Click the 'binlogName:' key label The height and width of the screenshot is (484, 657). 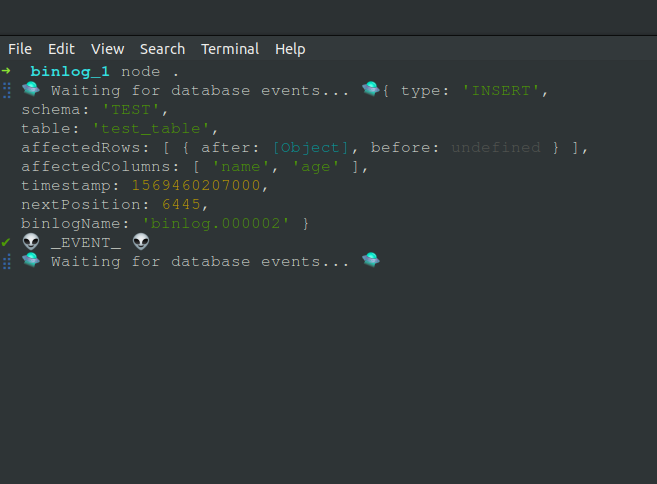[75, 224]
